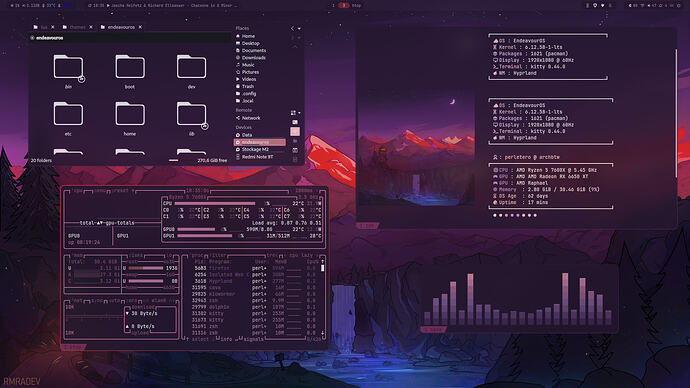Switch to active workspace 3 in bar
This screenshot has height=388, width=690.
pyautogui.click(x=344, y=5)
